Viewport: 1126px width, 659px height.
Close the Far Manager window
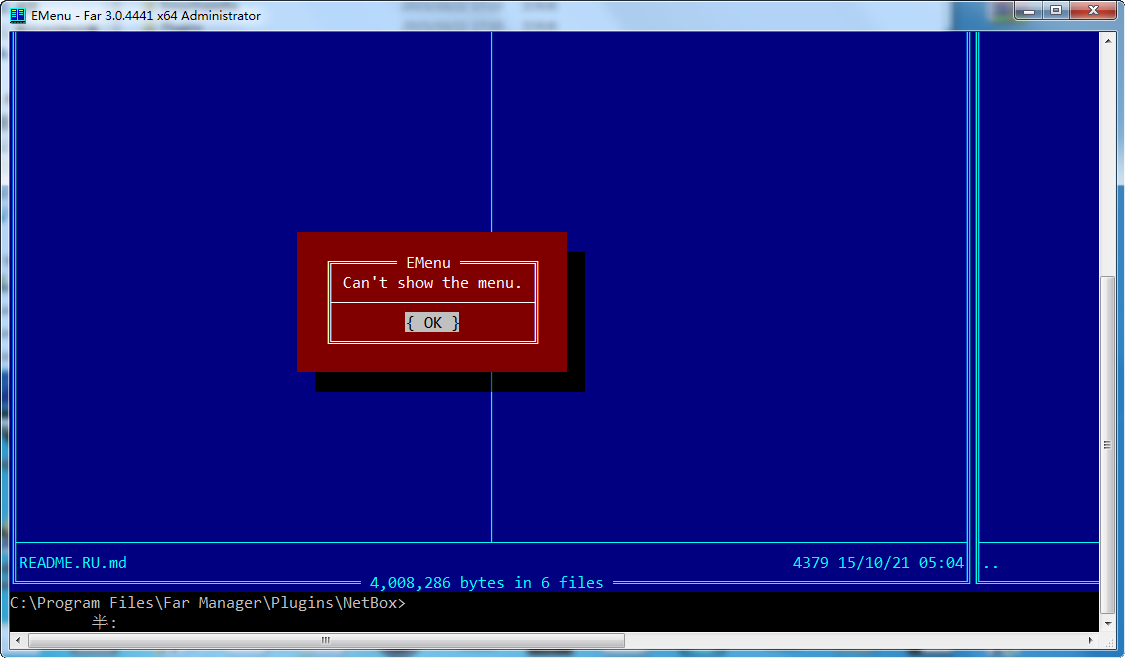pyautogui.click(x=1092, y=10)
